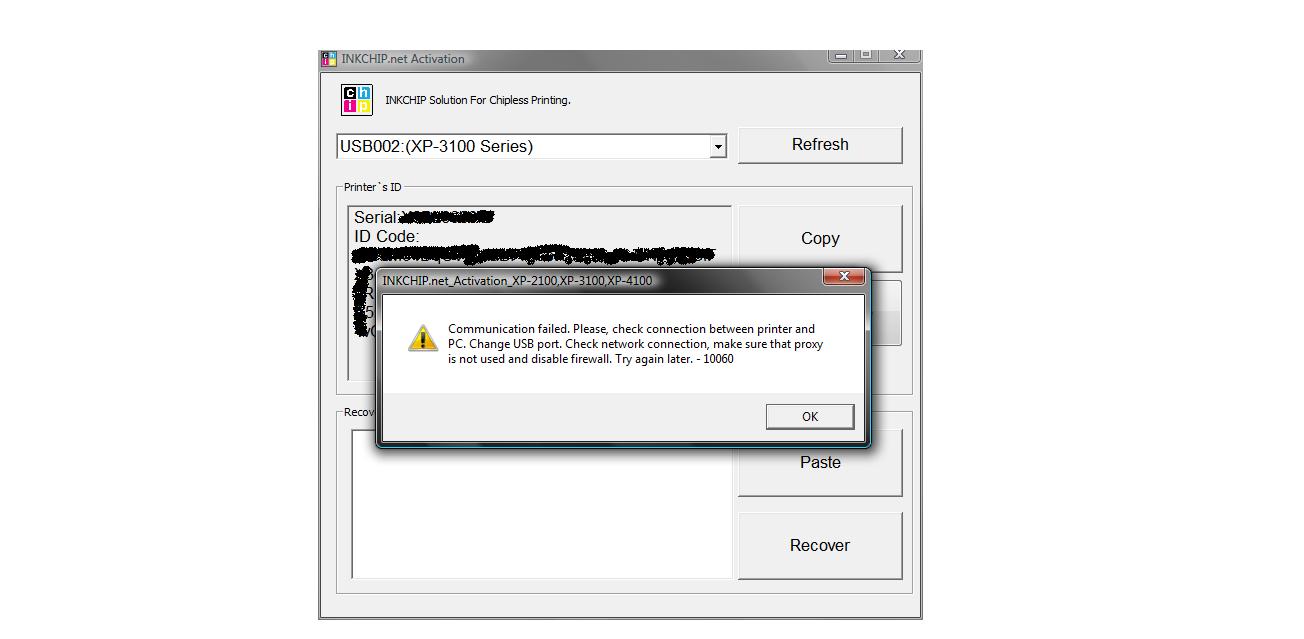1304x639 pixels.
Task: Click the Copy button
Action: pyautogui.click(x=820, y=238)
